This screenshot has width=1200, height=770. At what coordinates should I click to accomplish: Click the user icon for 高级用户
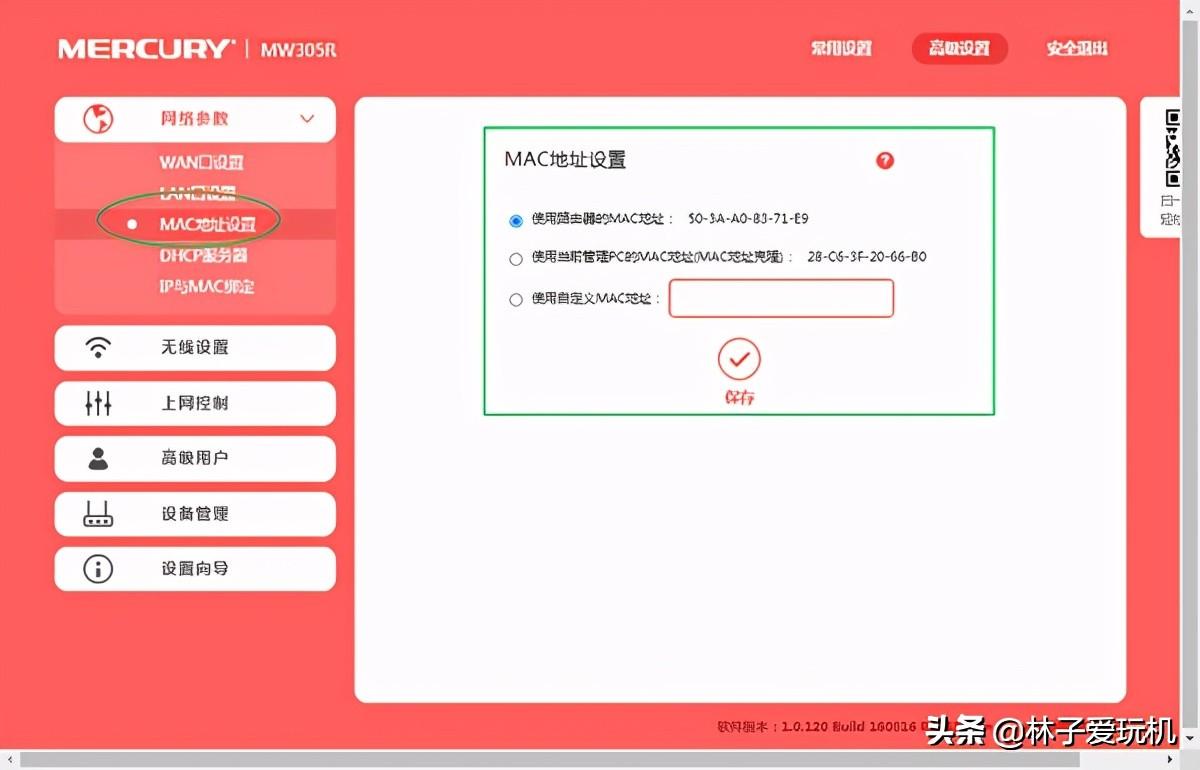pos(98,458)
